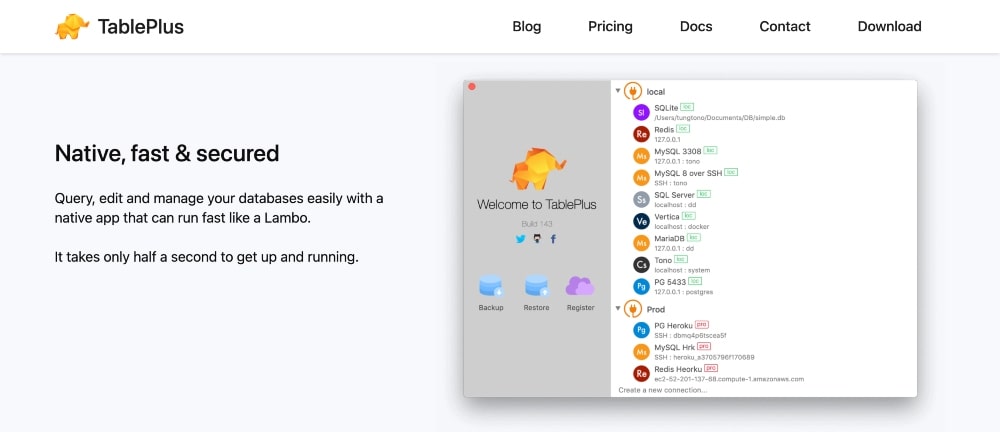Collapse the local connection group

pos(617,91)
